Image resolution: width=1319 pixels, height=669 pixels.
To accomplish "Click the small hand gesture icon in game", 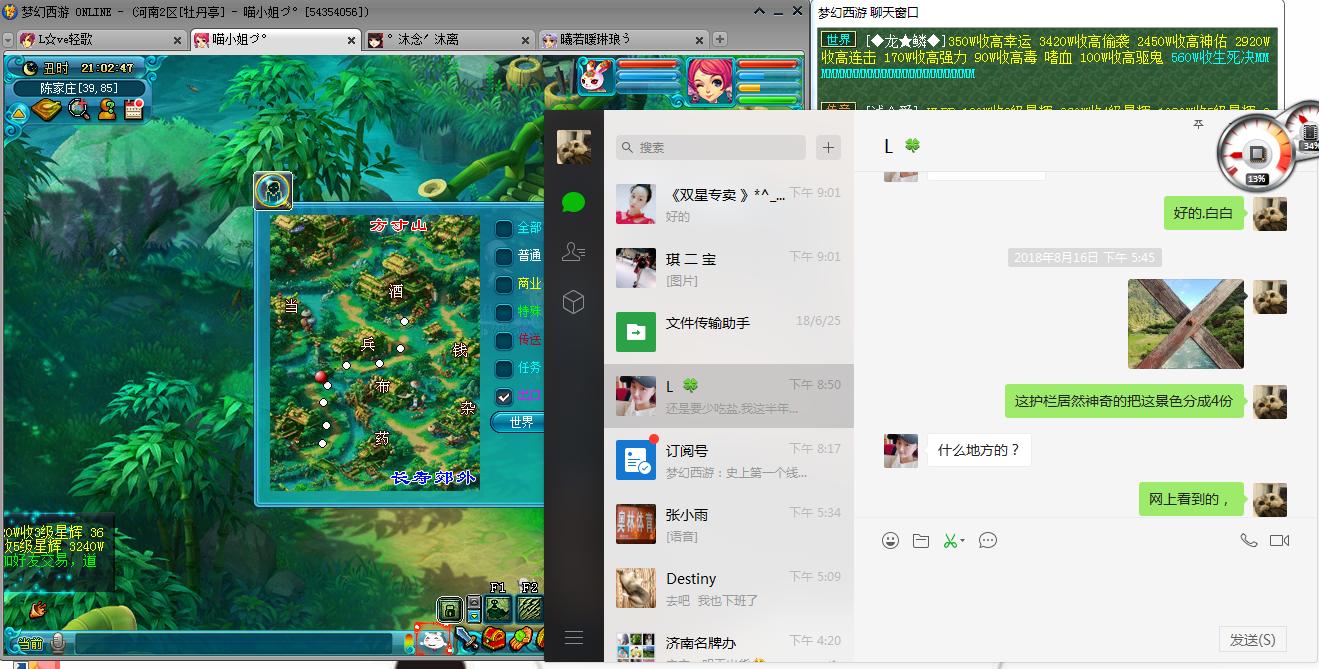I will click(x=38, y=608).
